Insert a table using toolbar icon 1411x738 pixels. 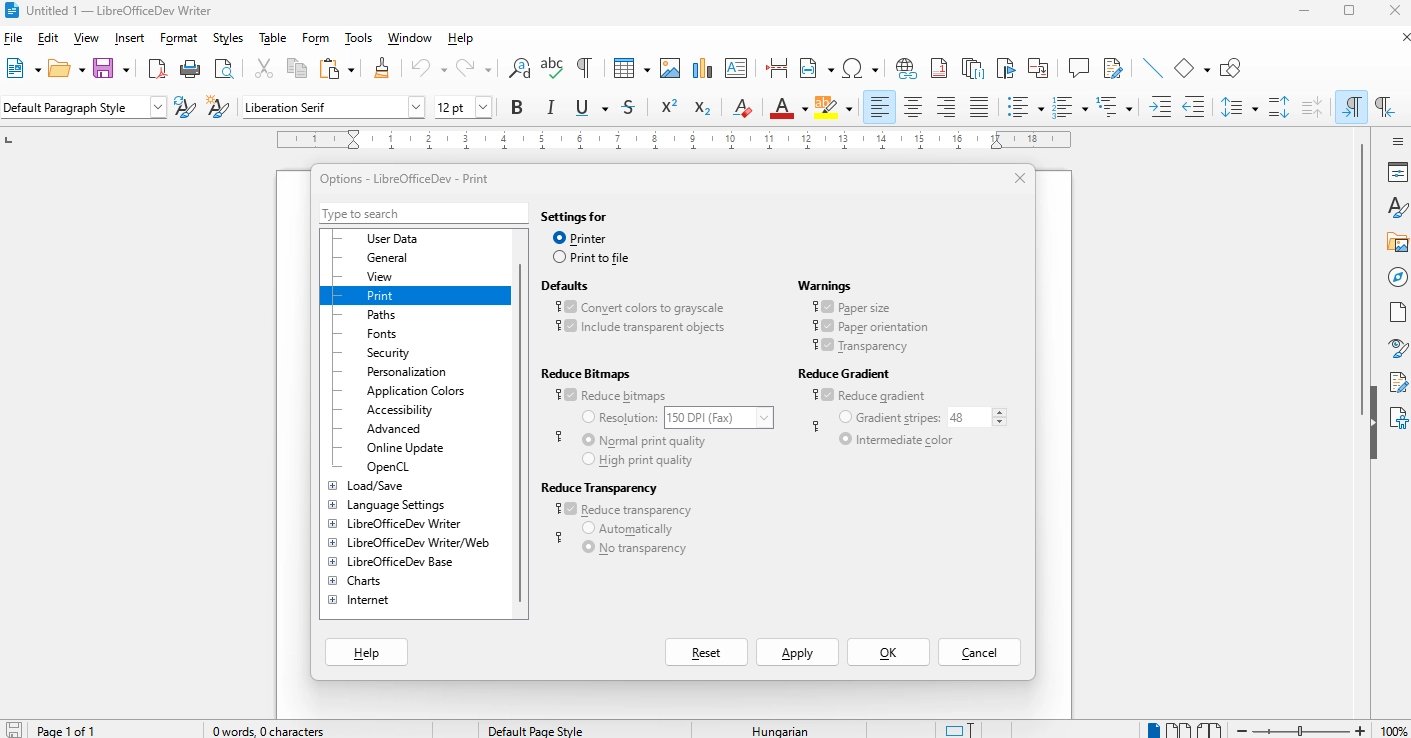(x=624, y=68)
